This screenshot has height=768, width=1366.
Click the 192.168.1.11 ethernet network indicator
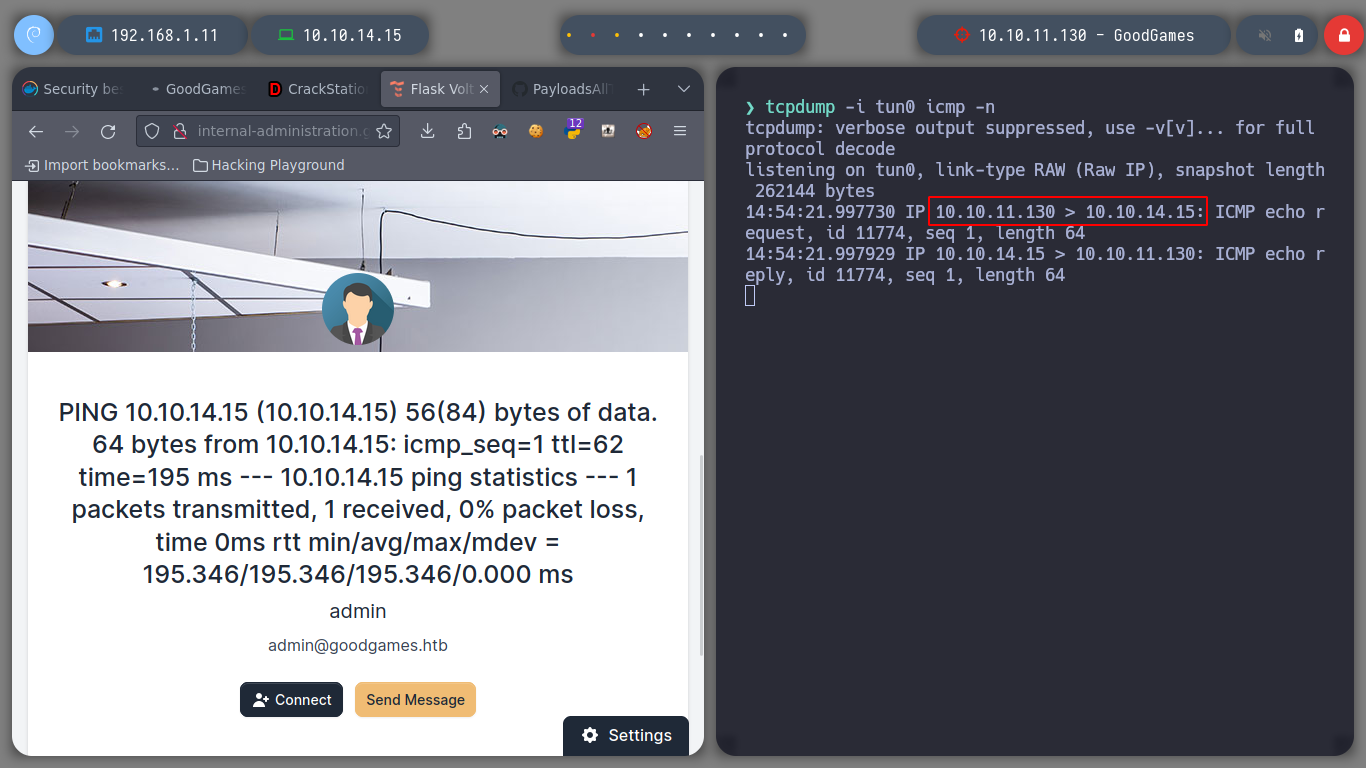click(x=151, y=35)
